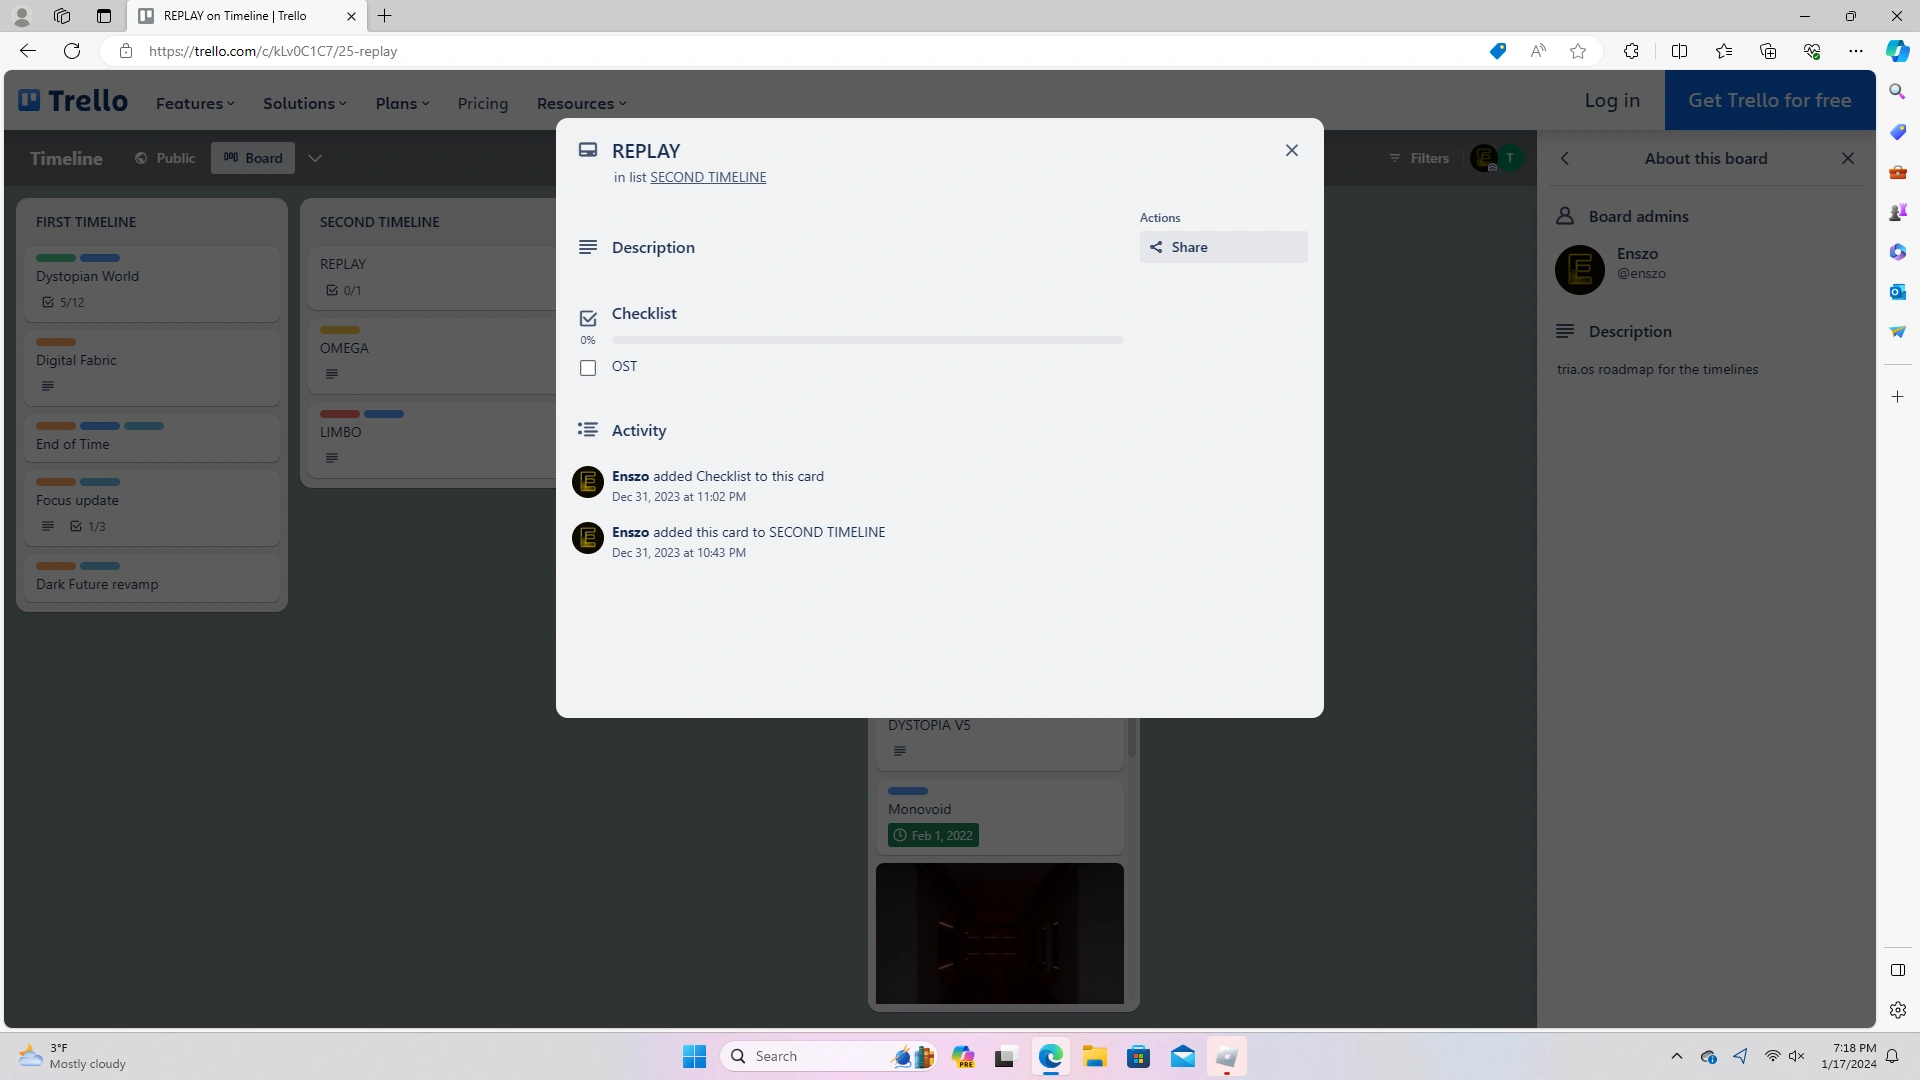Screen dimensions: 1920x1080
Task: Open the Pricing page
Action: (x=482, y=103)
